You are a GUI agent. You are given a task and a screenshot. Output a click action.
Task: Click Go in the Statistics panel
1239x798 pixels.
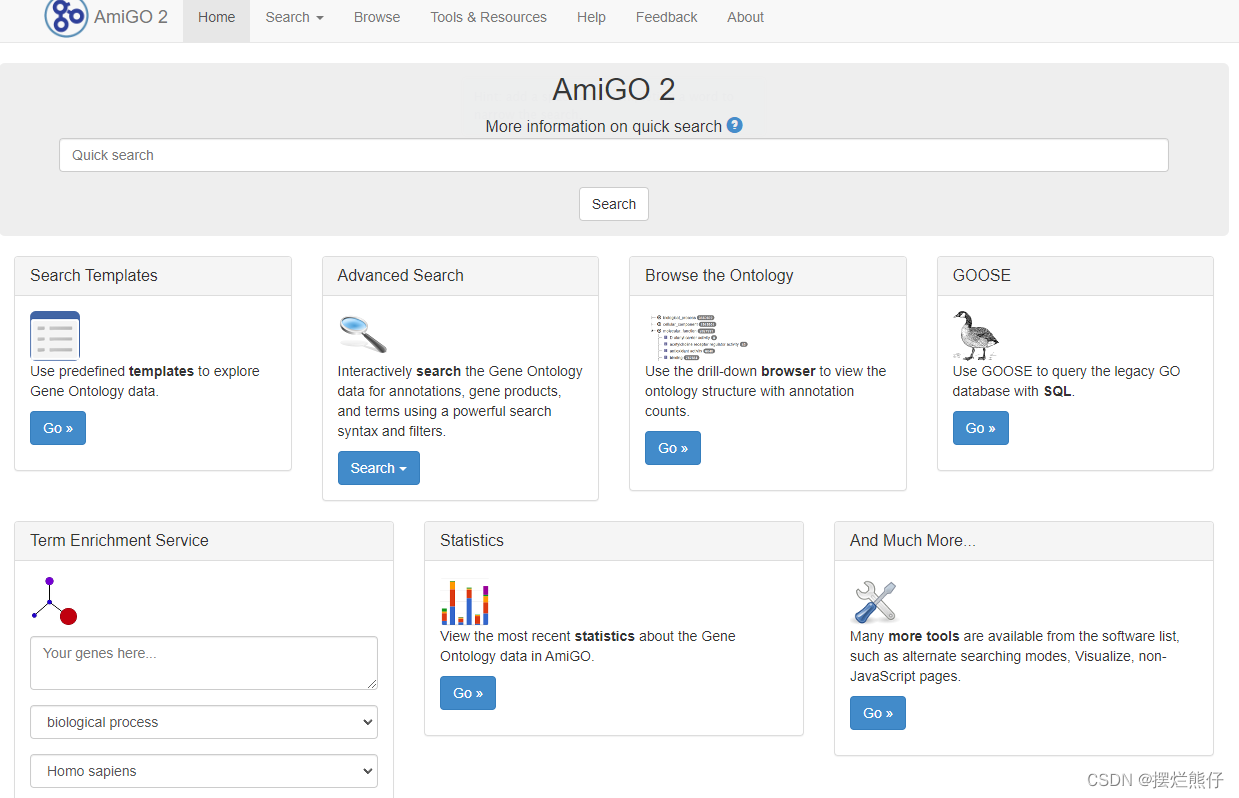[x=468, y=693]
